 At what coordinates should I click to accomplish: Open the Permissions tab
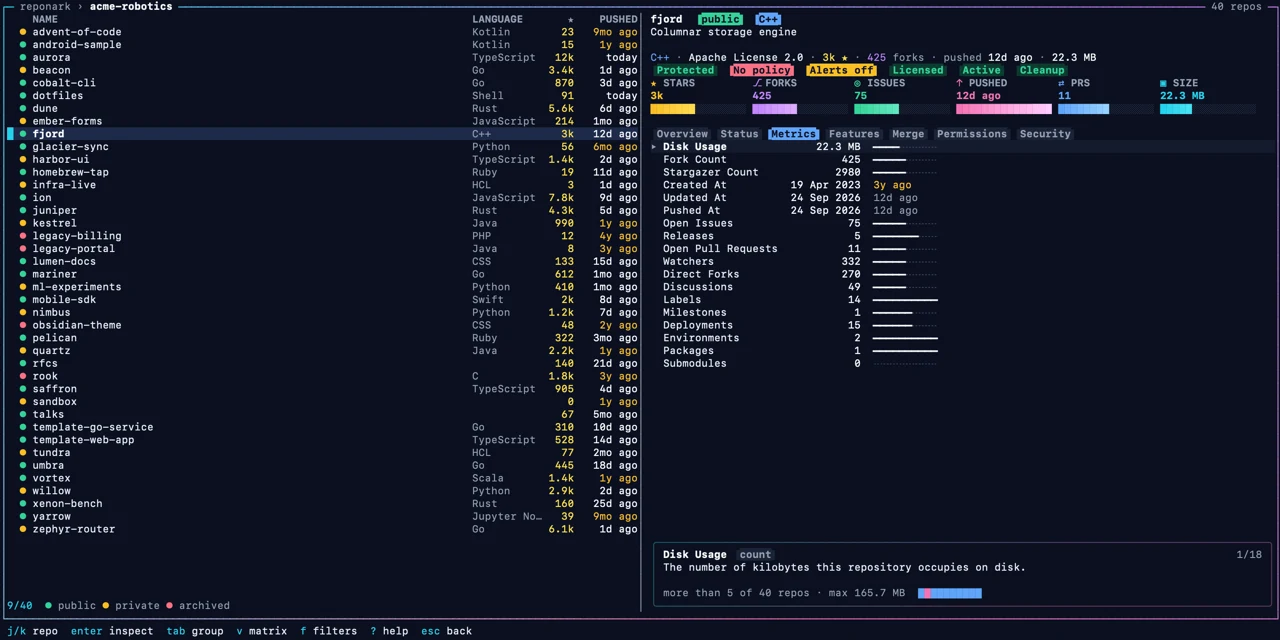(972, 134)
